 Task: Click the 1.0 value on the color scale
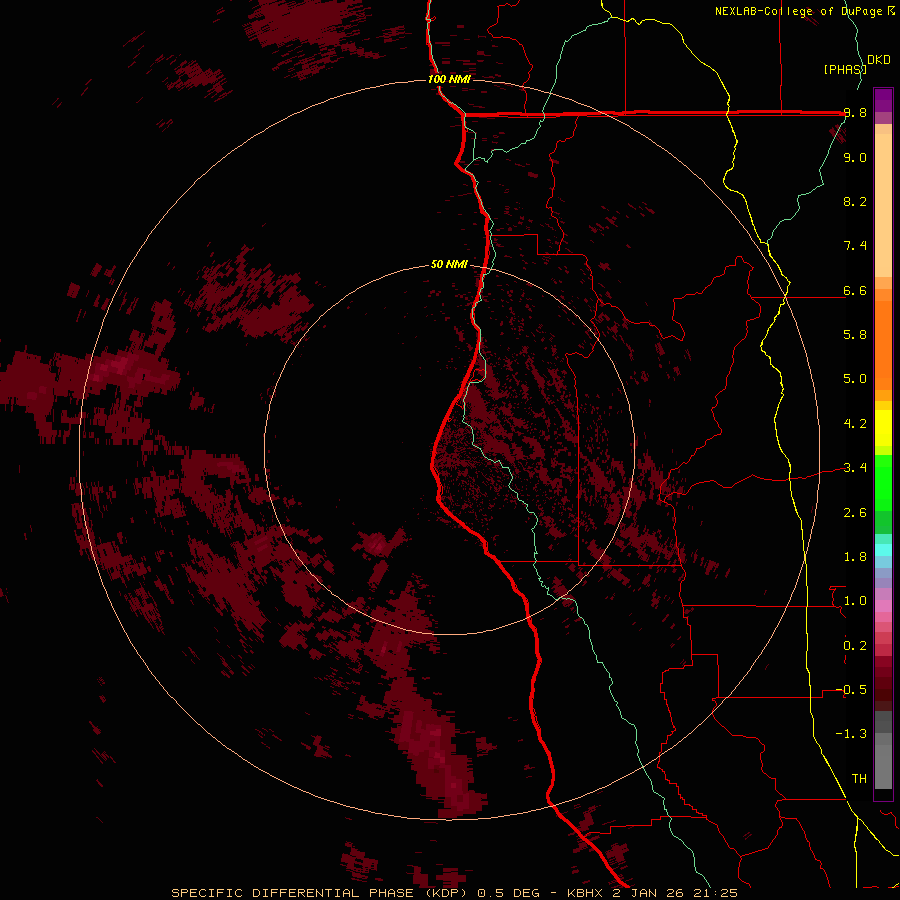click(855, 600)
